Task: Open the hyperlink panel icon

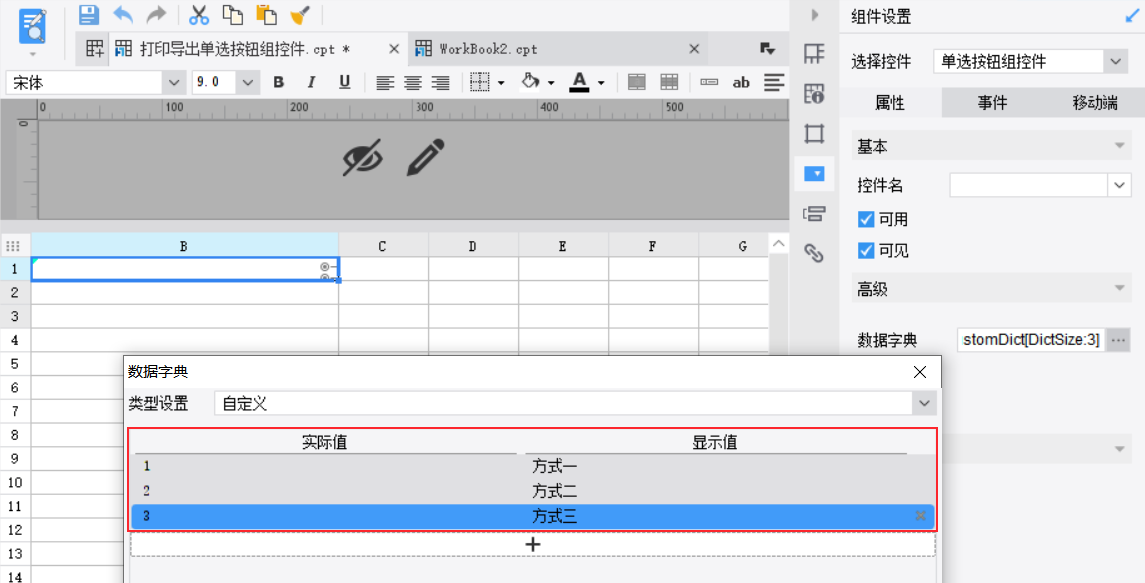Action: coord(814,253)
